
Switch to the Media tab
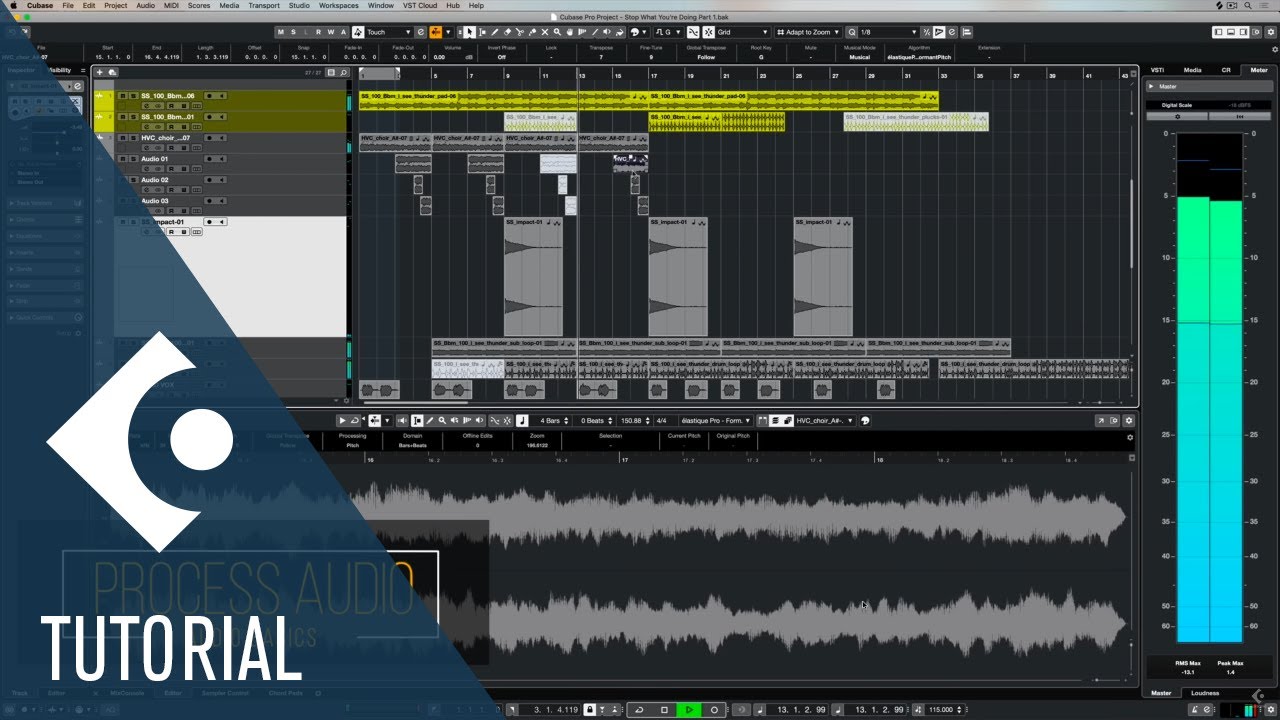tap(1192, 70)
